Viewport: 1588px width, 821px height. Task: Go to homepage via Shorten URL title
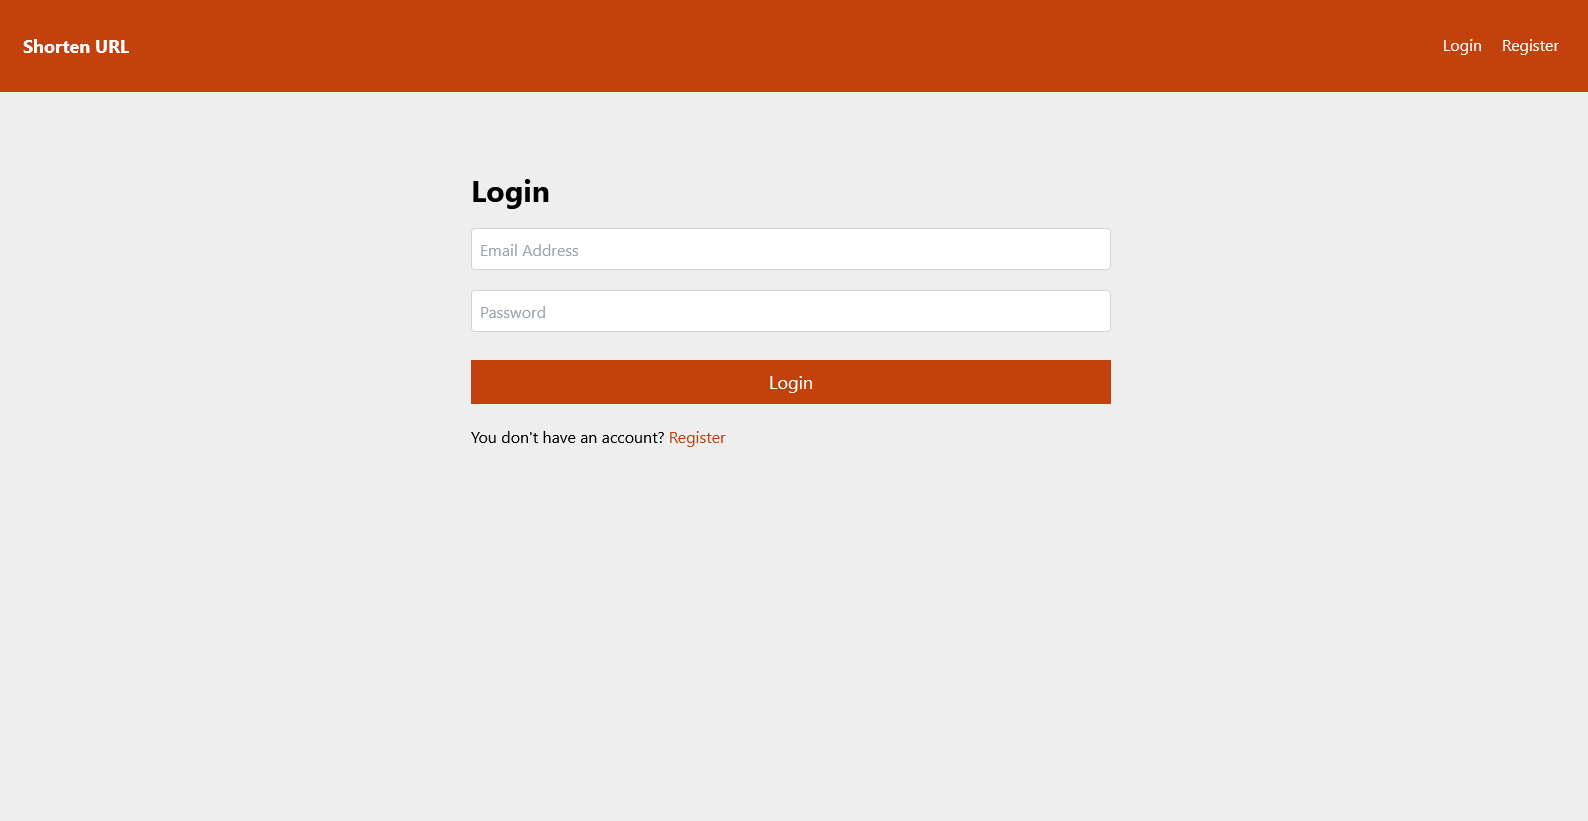click(76, 47)
